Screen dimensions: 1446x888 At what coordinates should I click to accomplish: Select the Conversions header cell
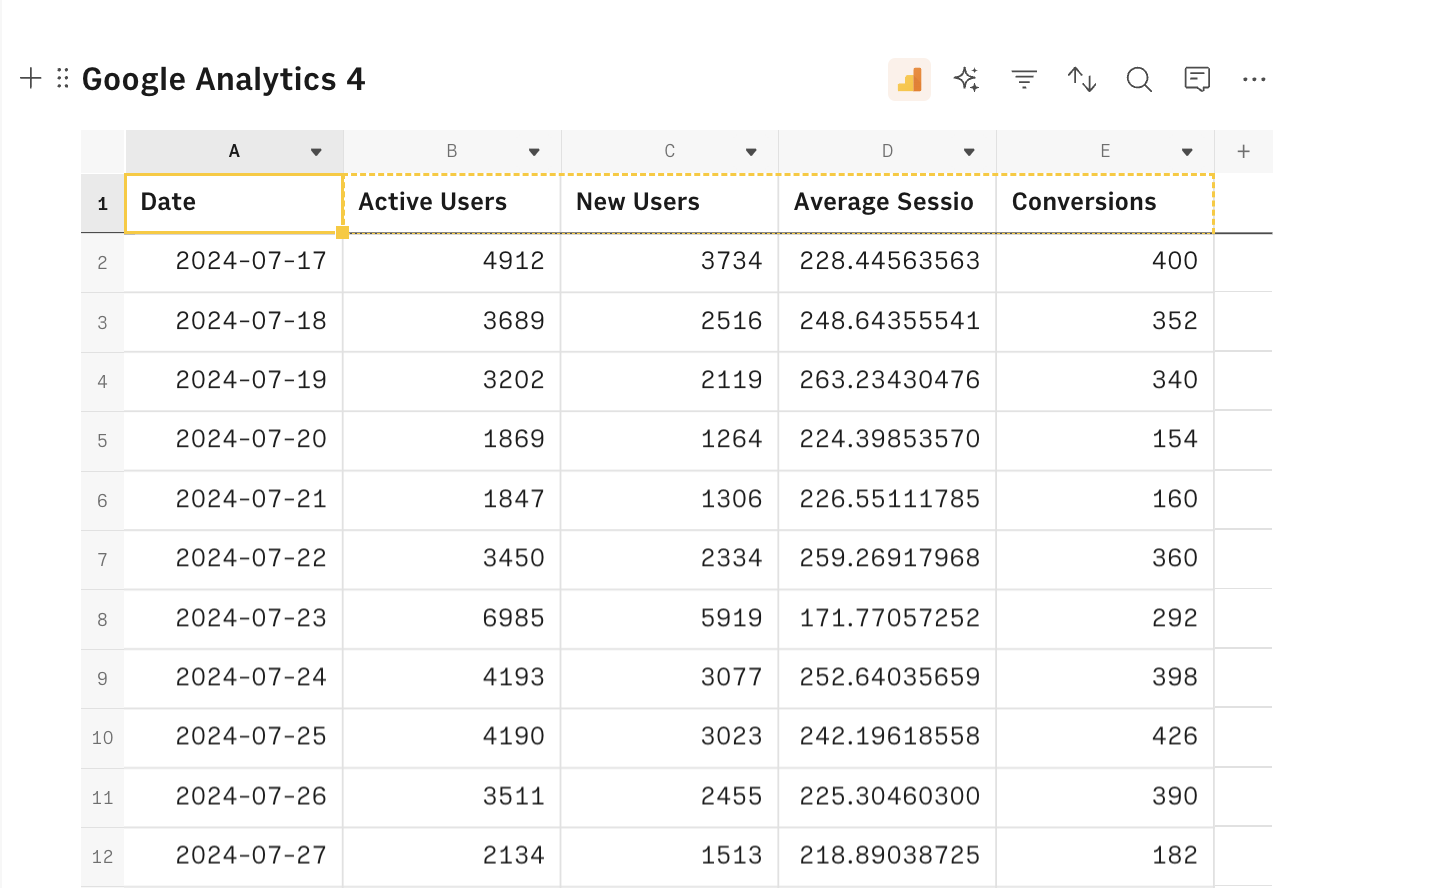click(x=1105, y=203)
